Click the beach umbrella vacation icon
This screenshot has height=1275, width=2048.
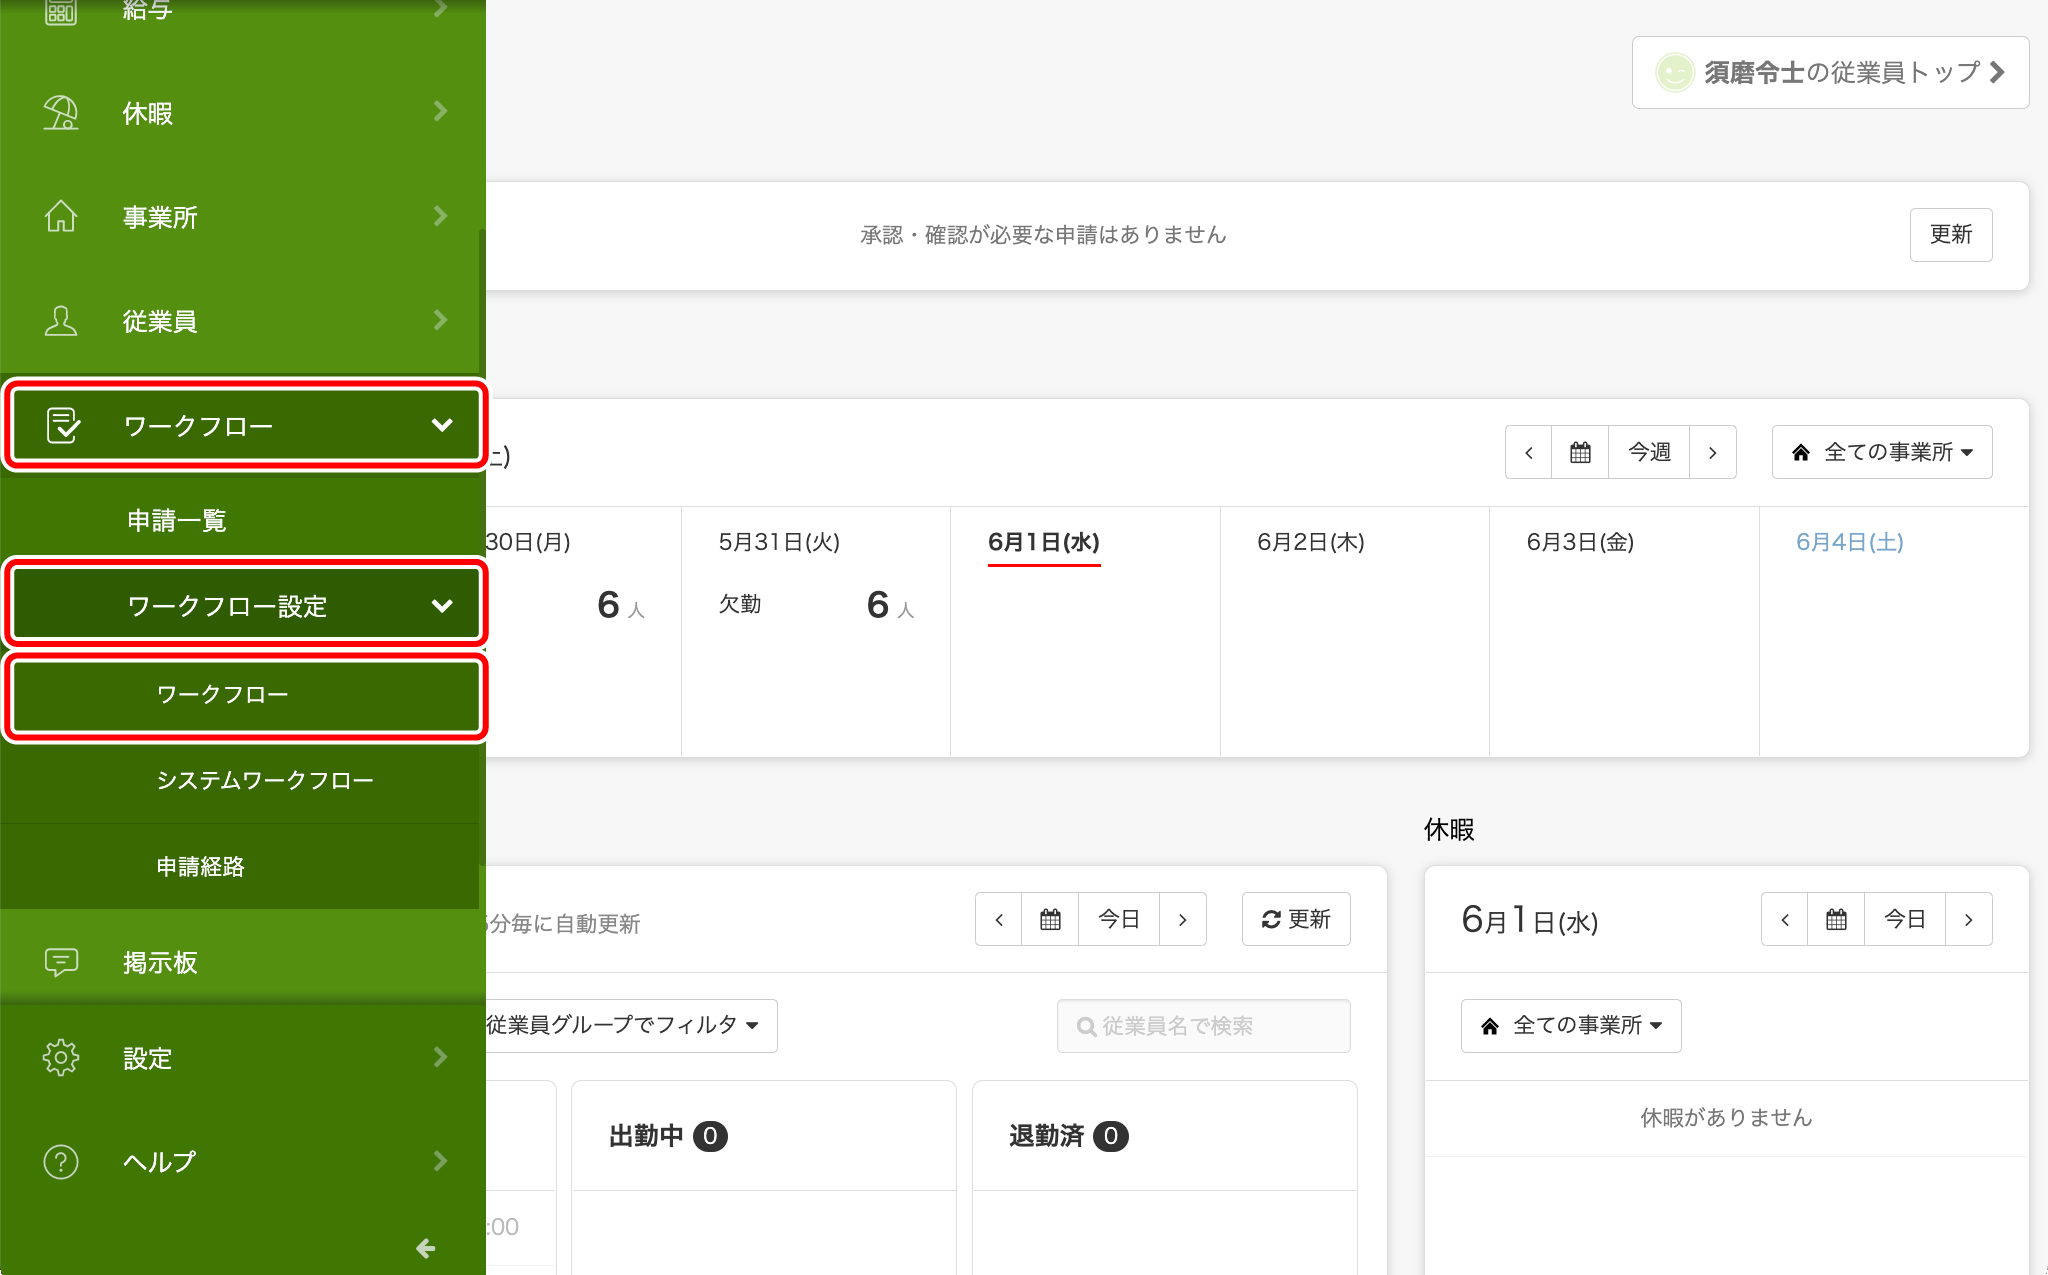click(x=61, y=113)
